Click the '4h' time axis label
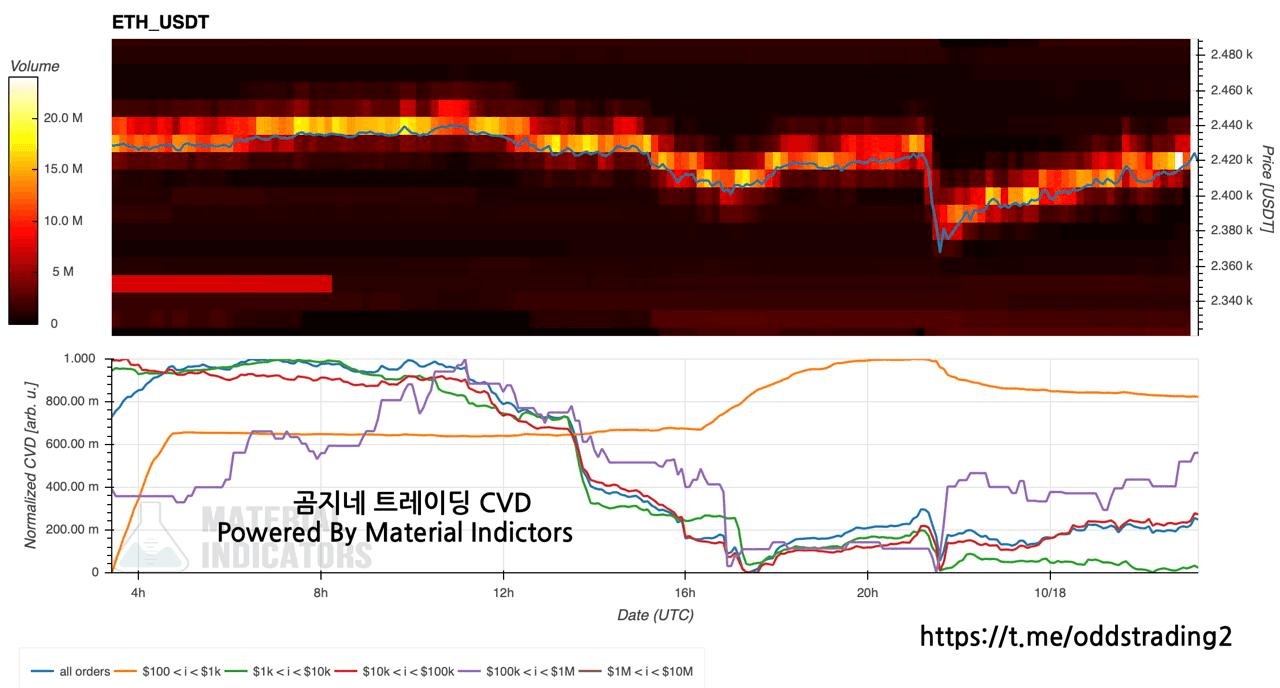The width and height of the screenshot is (1280, 688). pyautogui.click(x=138, y=593)
